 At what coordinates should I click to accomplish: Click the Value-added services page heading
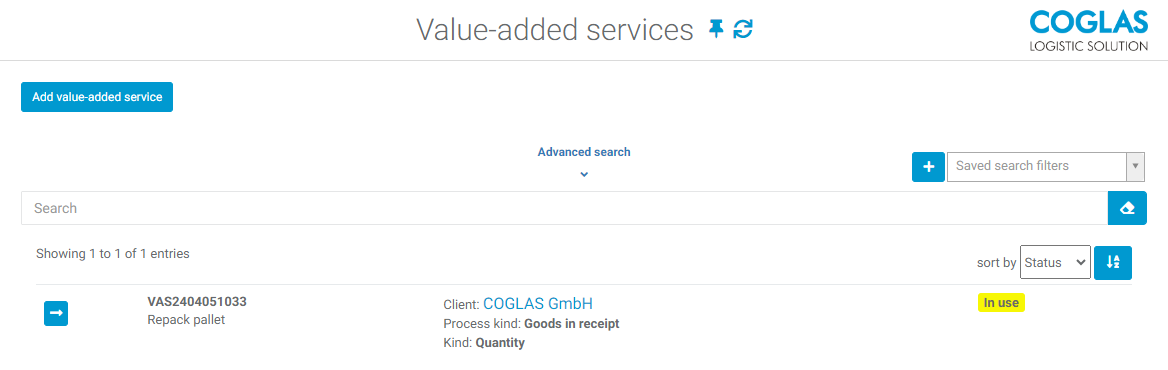point(554,30)
